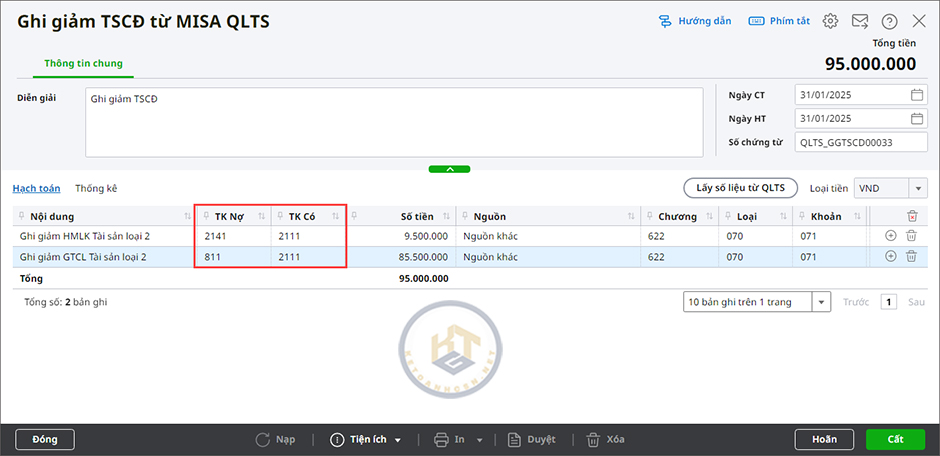Click Lấy số liệu từ QLTS button
940x456 pixels.
pyautogui.click(x=740, y=188)
